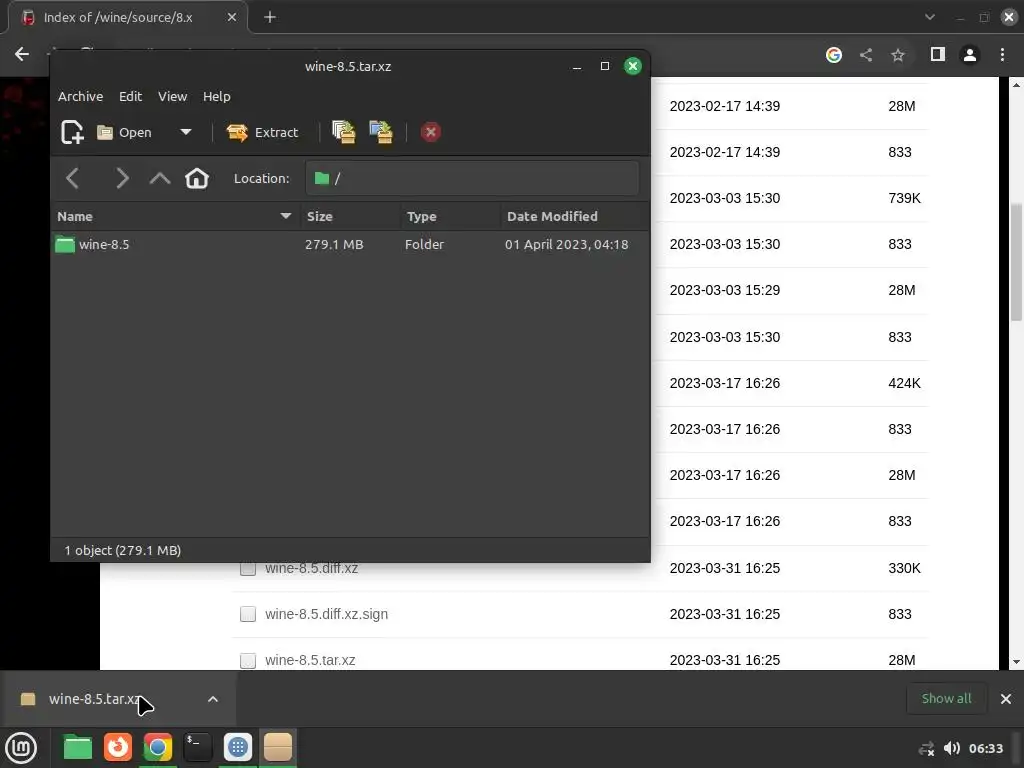
Task: Expand the tab search chevron
Action: pyautogui.click(x=930, y=18)
